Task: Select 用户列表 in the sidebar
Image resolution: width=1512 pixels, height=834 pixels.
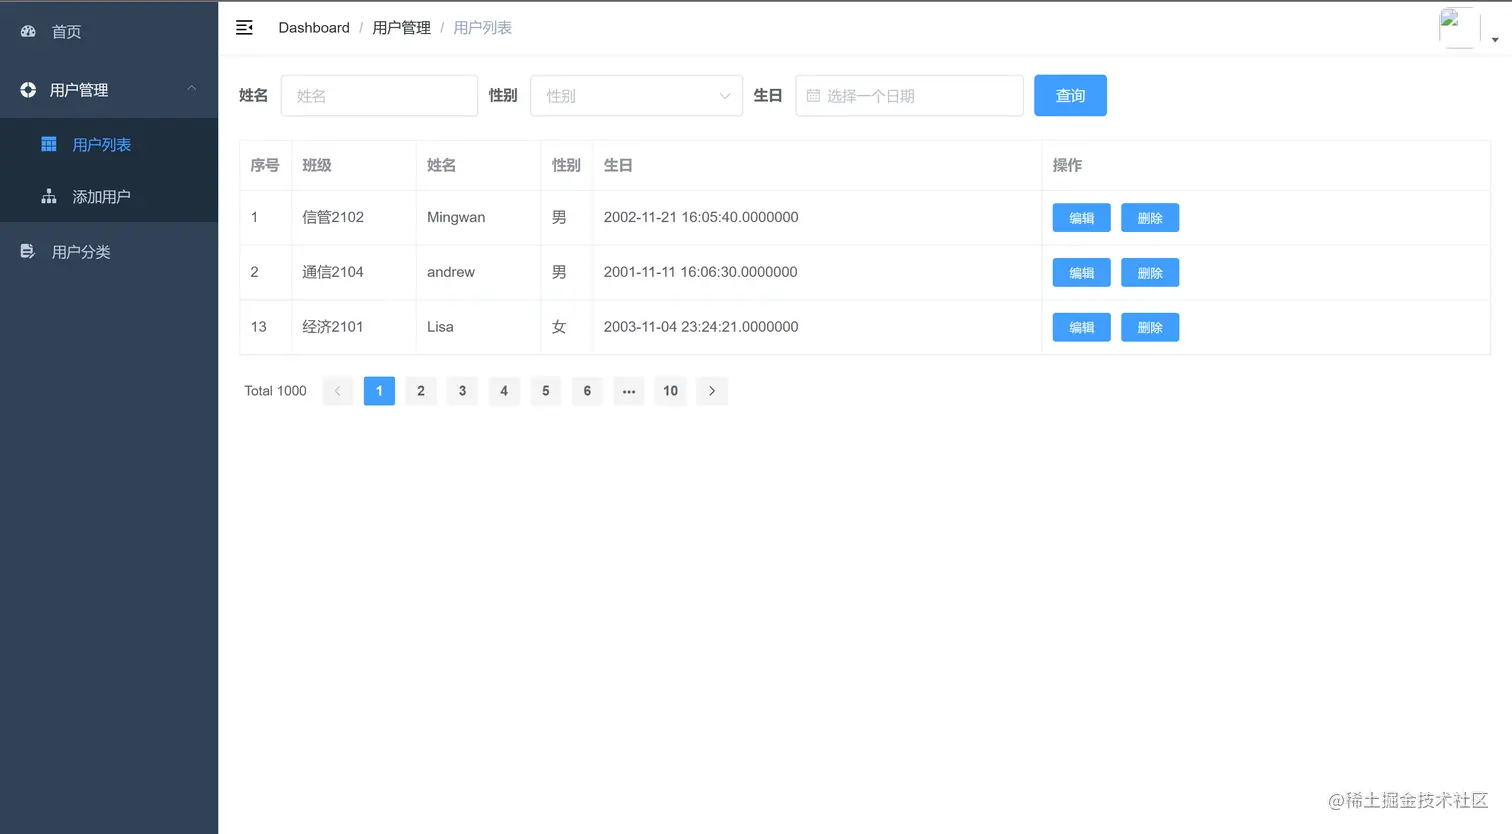Action: [x=109, y=145]
